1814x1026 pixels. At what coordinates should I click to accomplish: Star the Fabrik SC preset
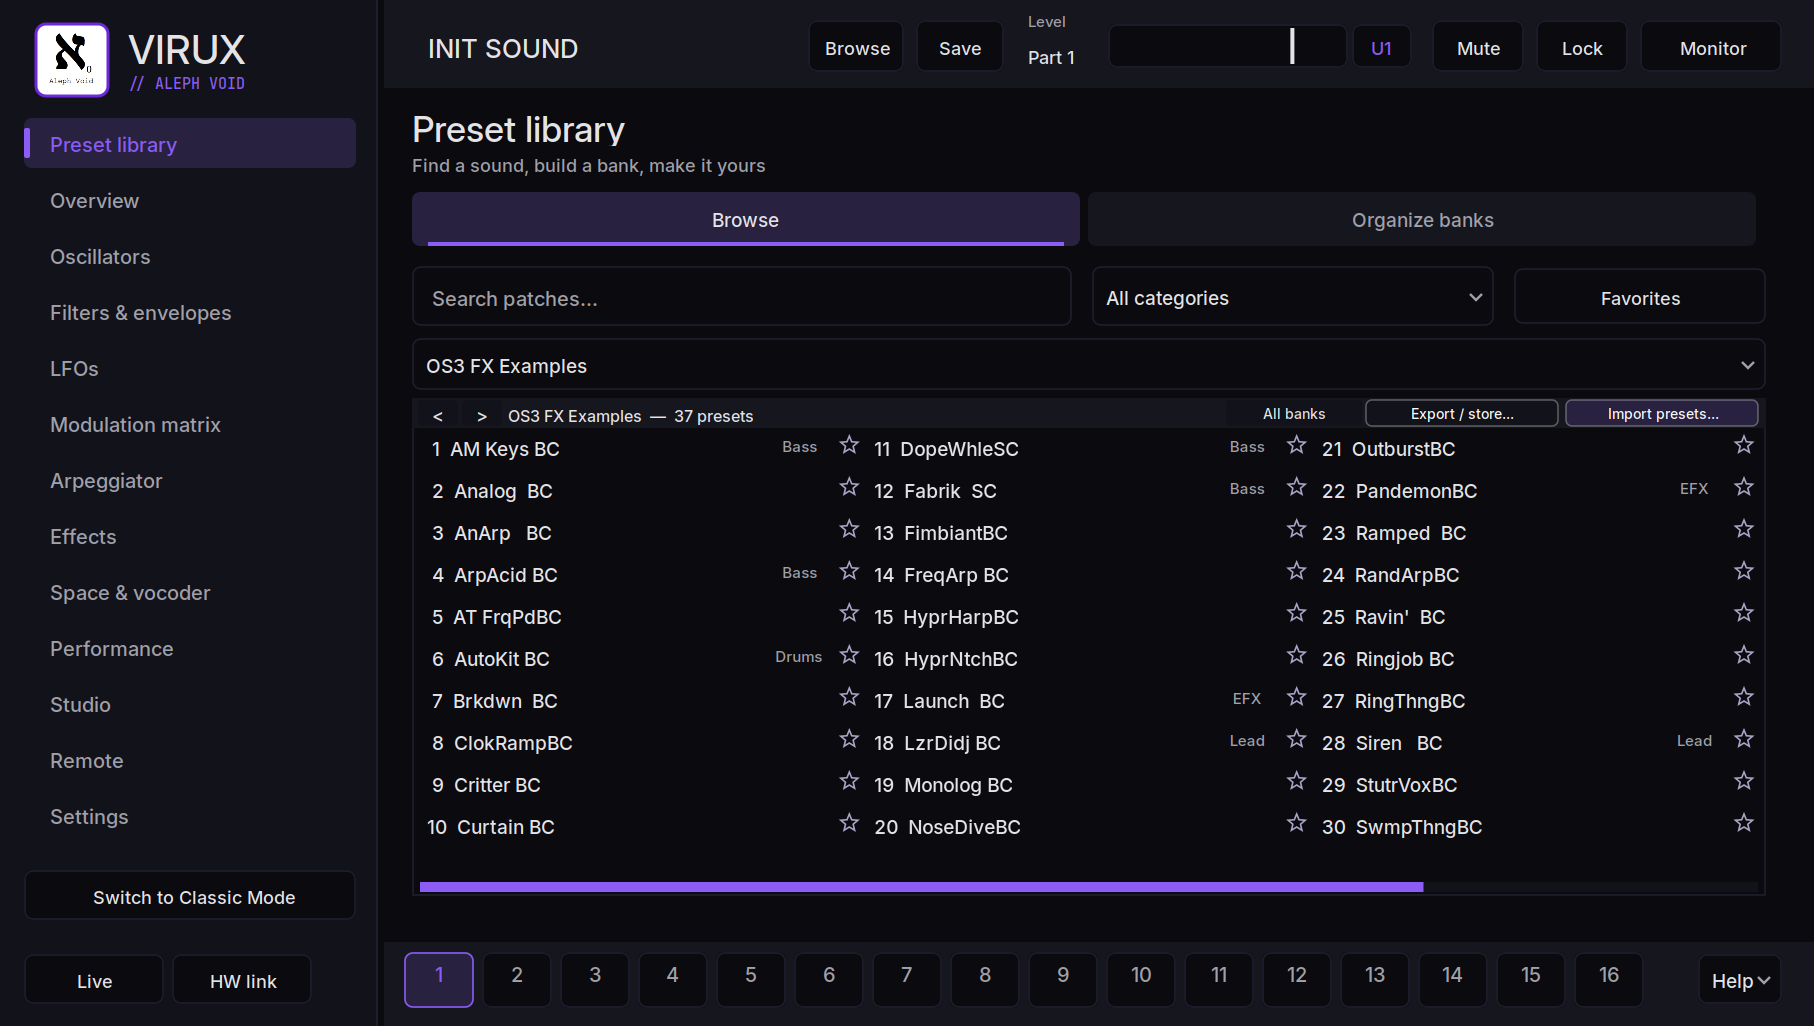tap(1296, 487)
